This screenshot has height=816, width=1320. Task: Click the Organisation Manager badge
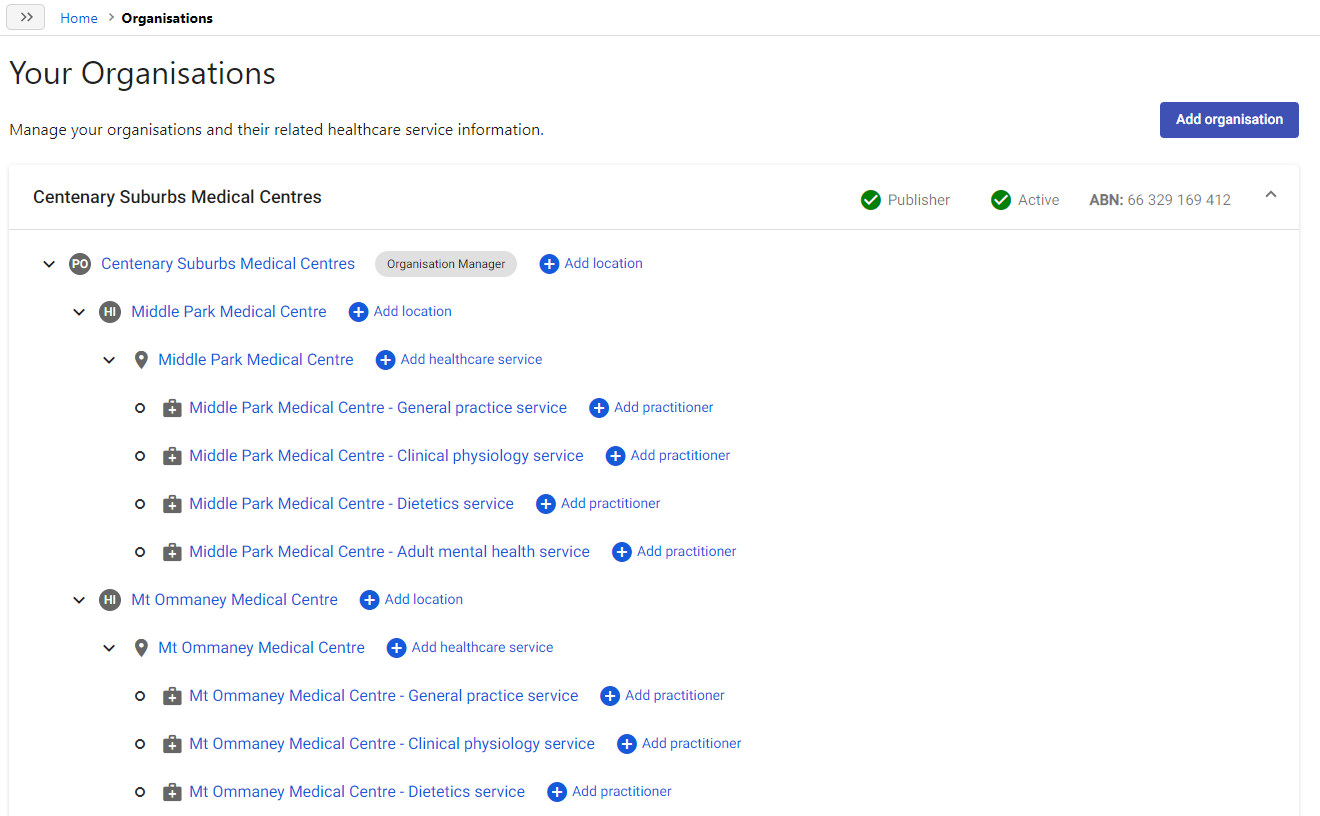(446, 264)
